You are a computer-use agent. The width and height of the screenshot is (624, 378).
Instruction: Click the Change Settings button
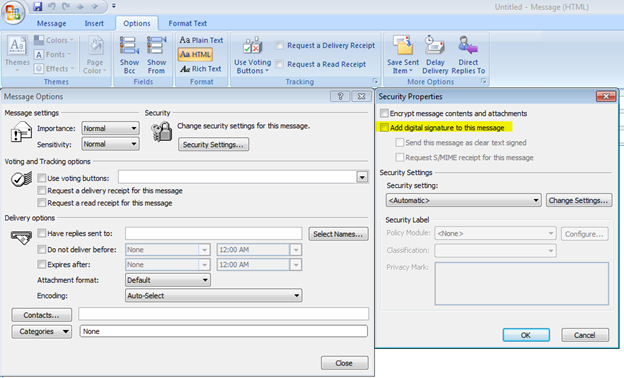click(x=578, y=201)
